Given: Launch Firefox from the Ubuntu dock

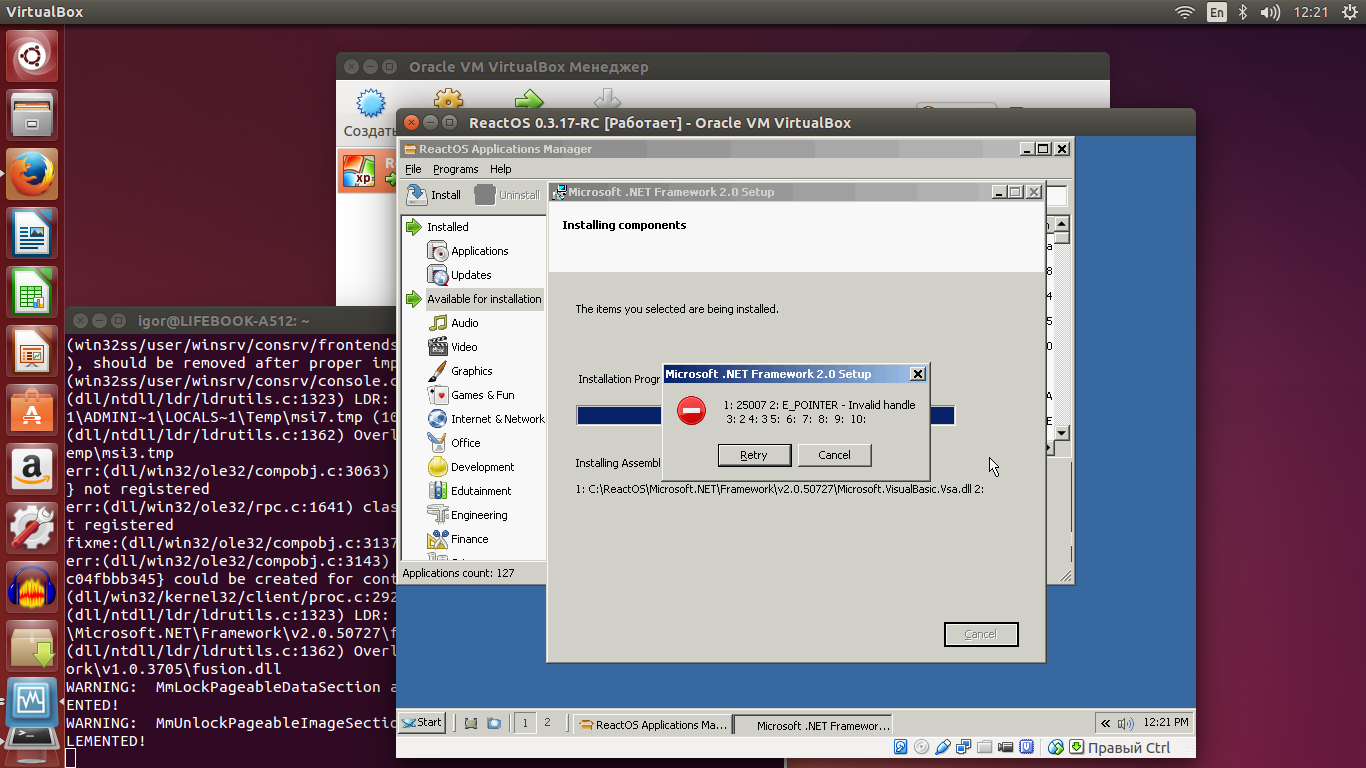Looking at the screenshot, I should click(33, 174).
